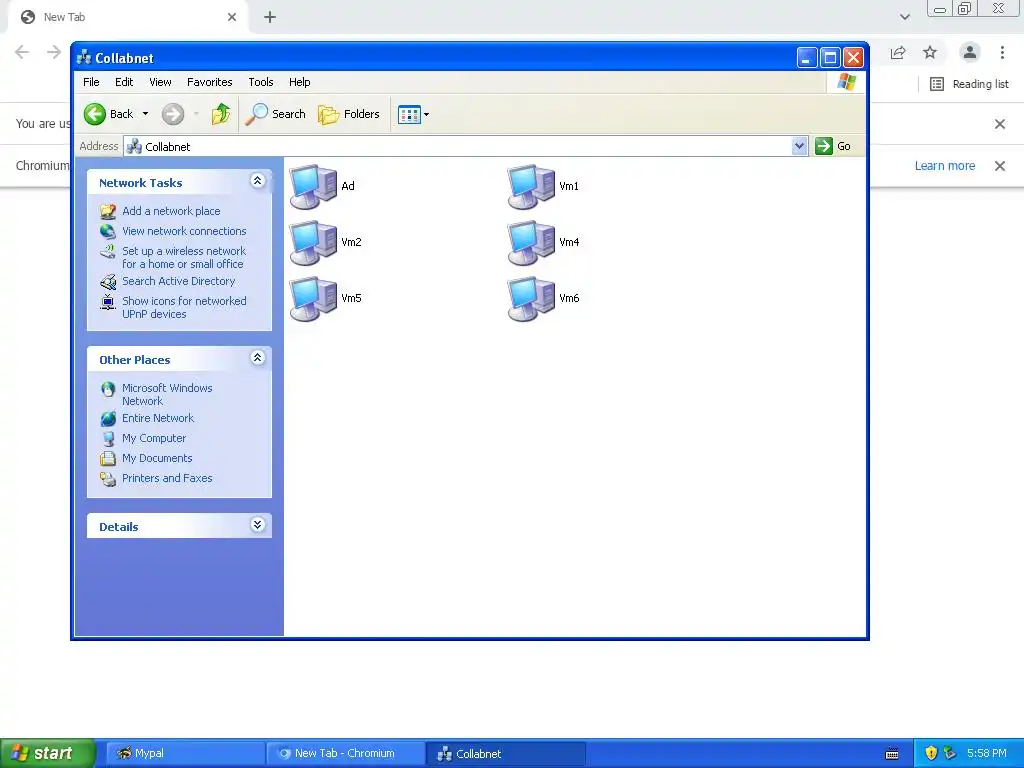Select the New Tab tab in Chromium
The height and width of the screenshot is (768, 1024).
point(128,17)
